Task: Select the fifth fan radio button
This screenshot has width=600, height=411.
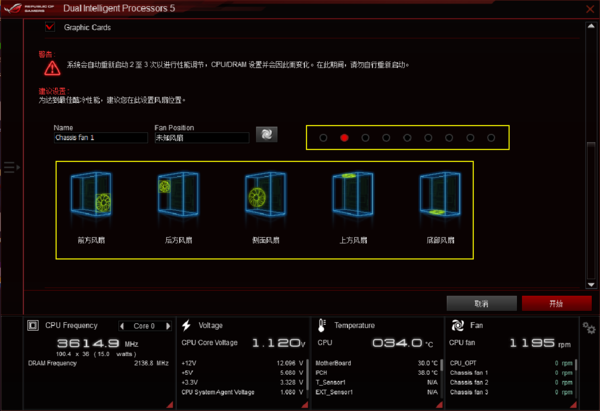Action: [407, 138]
